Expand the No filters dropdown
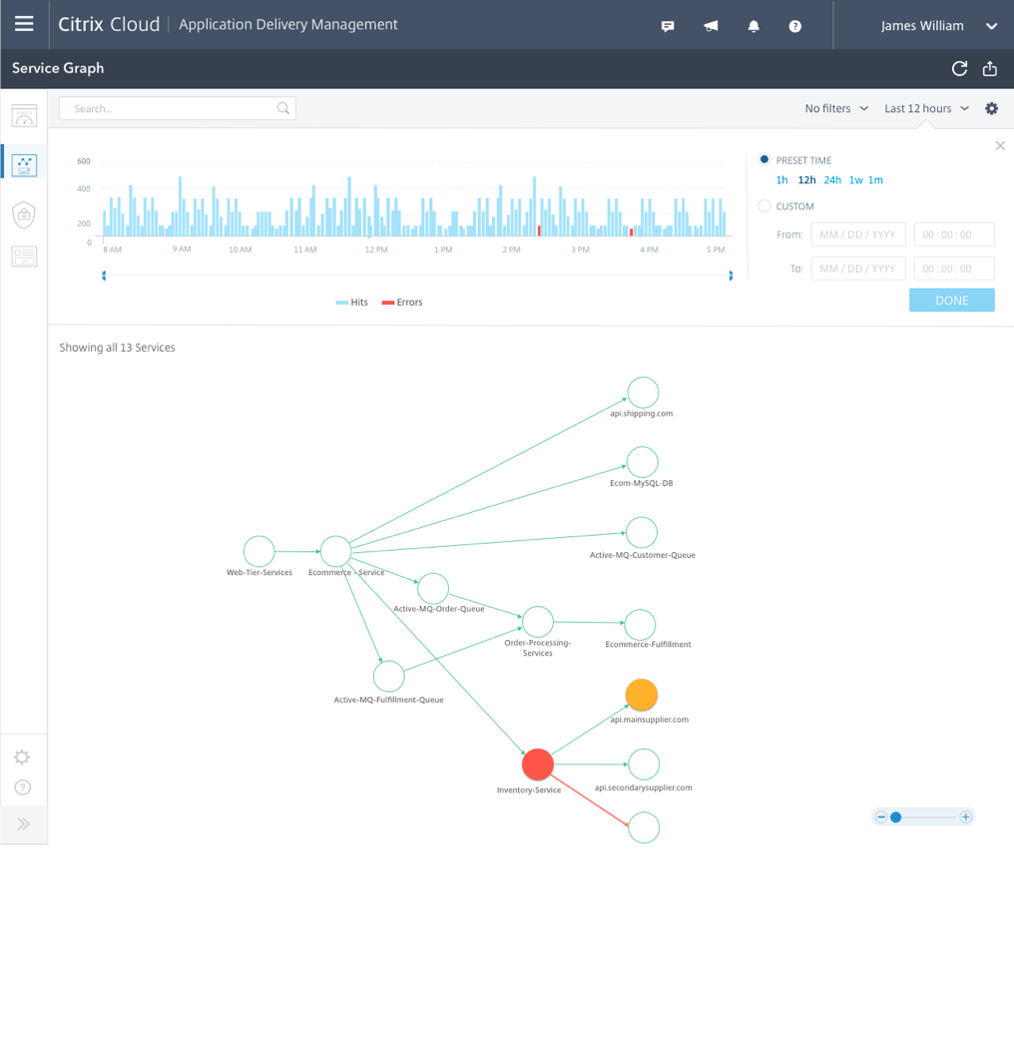Image resolution: width=1014 pixels, height=1052 pixels. [836, 109]
